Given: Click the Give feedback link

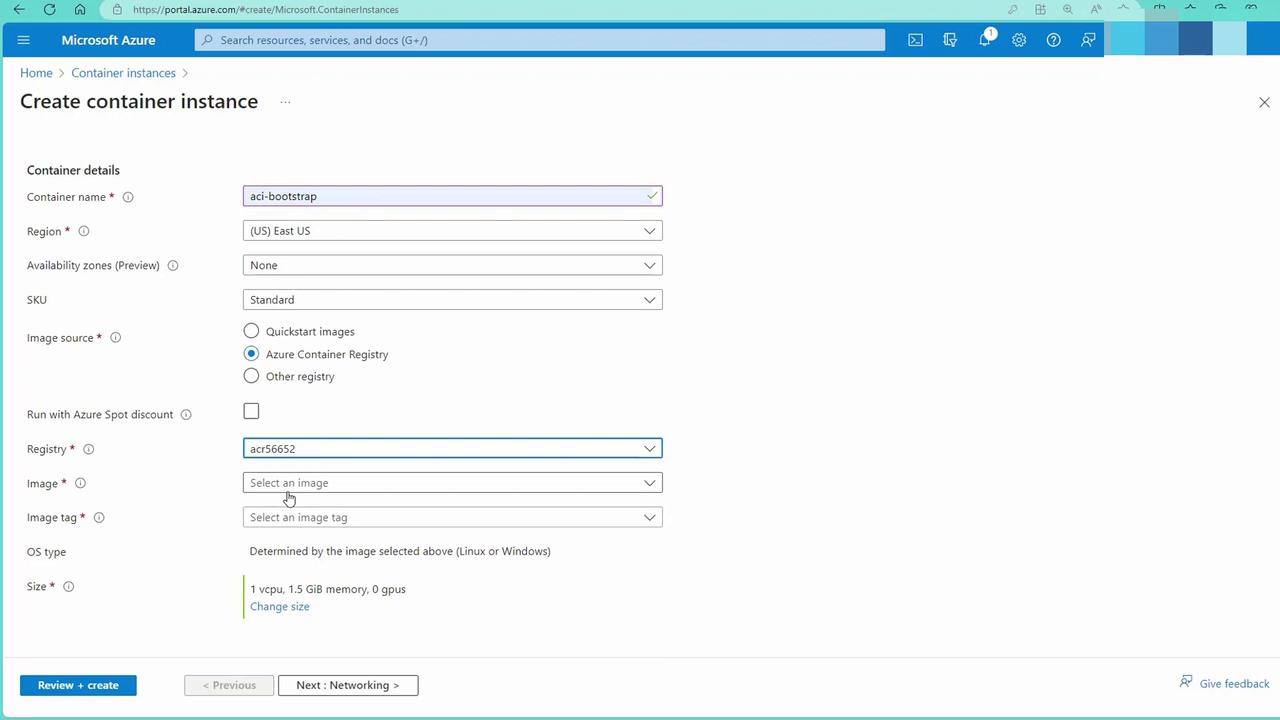Looking at the screenshot, I should pyautogui.click(x=1225, y=683).
